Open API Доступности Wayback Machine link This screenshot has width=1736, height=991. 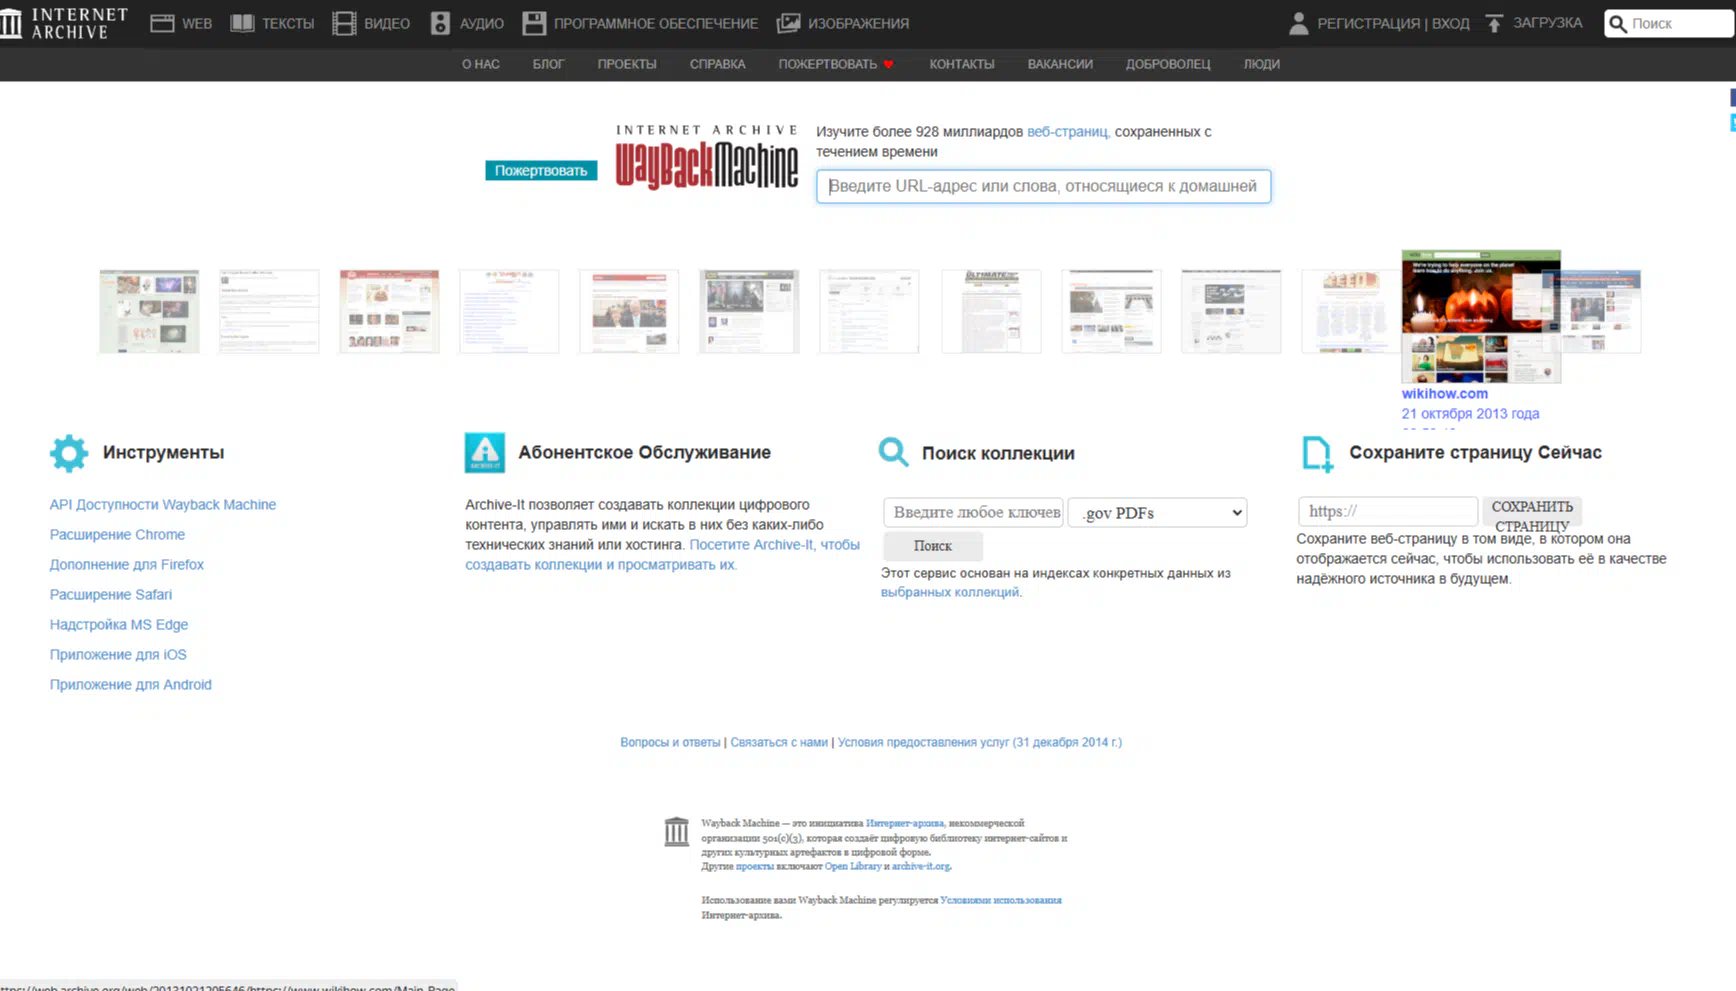pos(163,505)
